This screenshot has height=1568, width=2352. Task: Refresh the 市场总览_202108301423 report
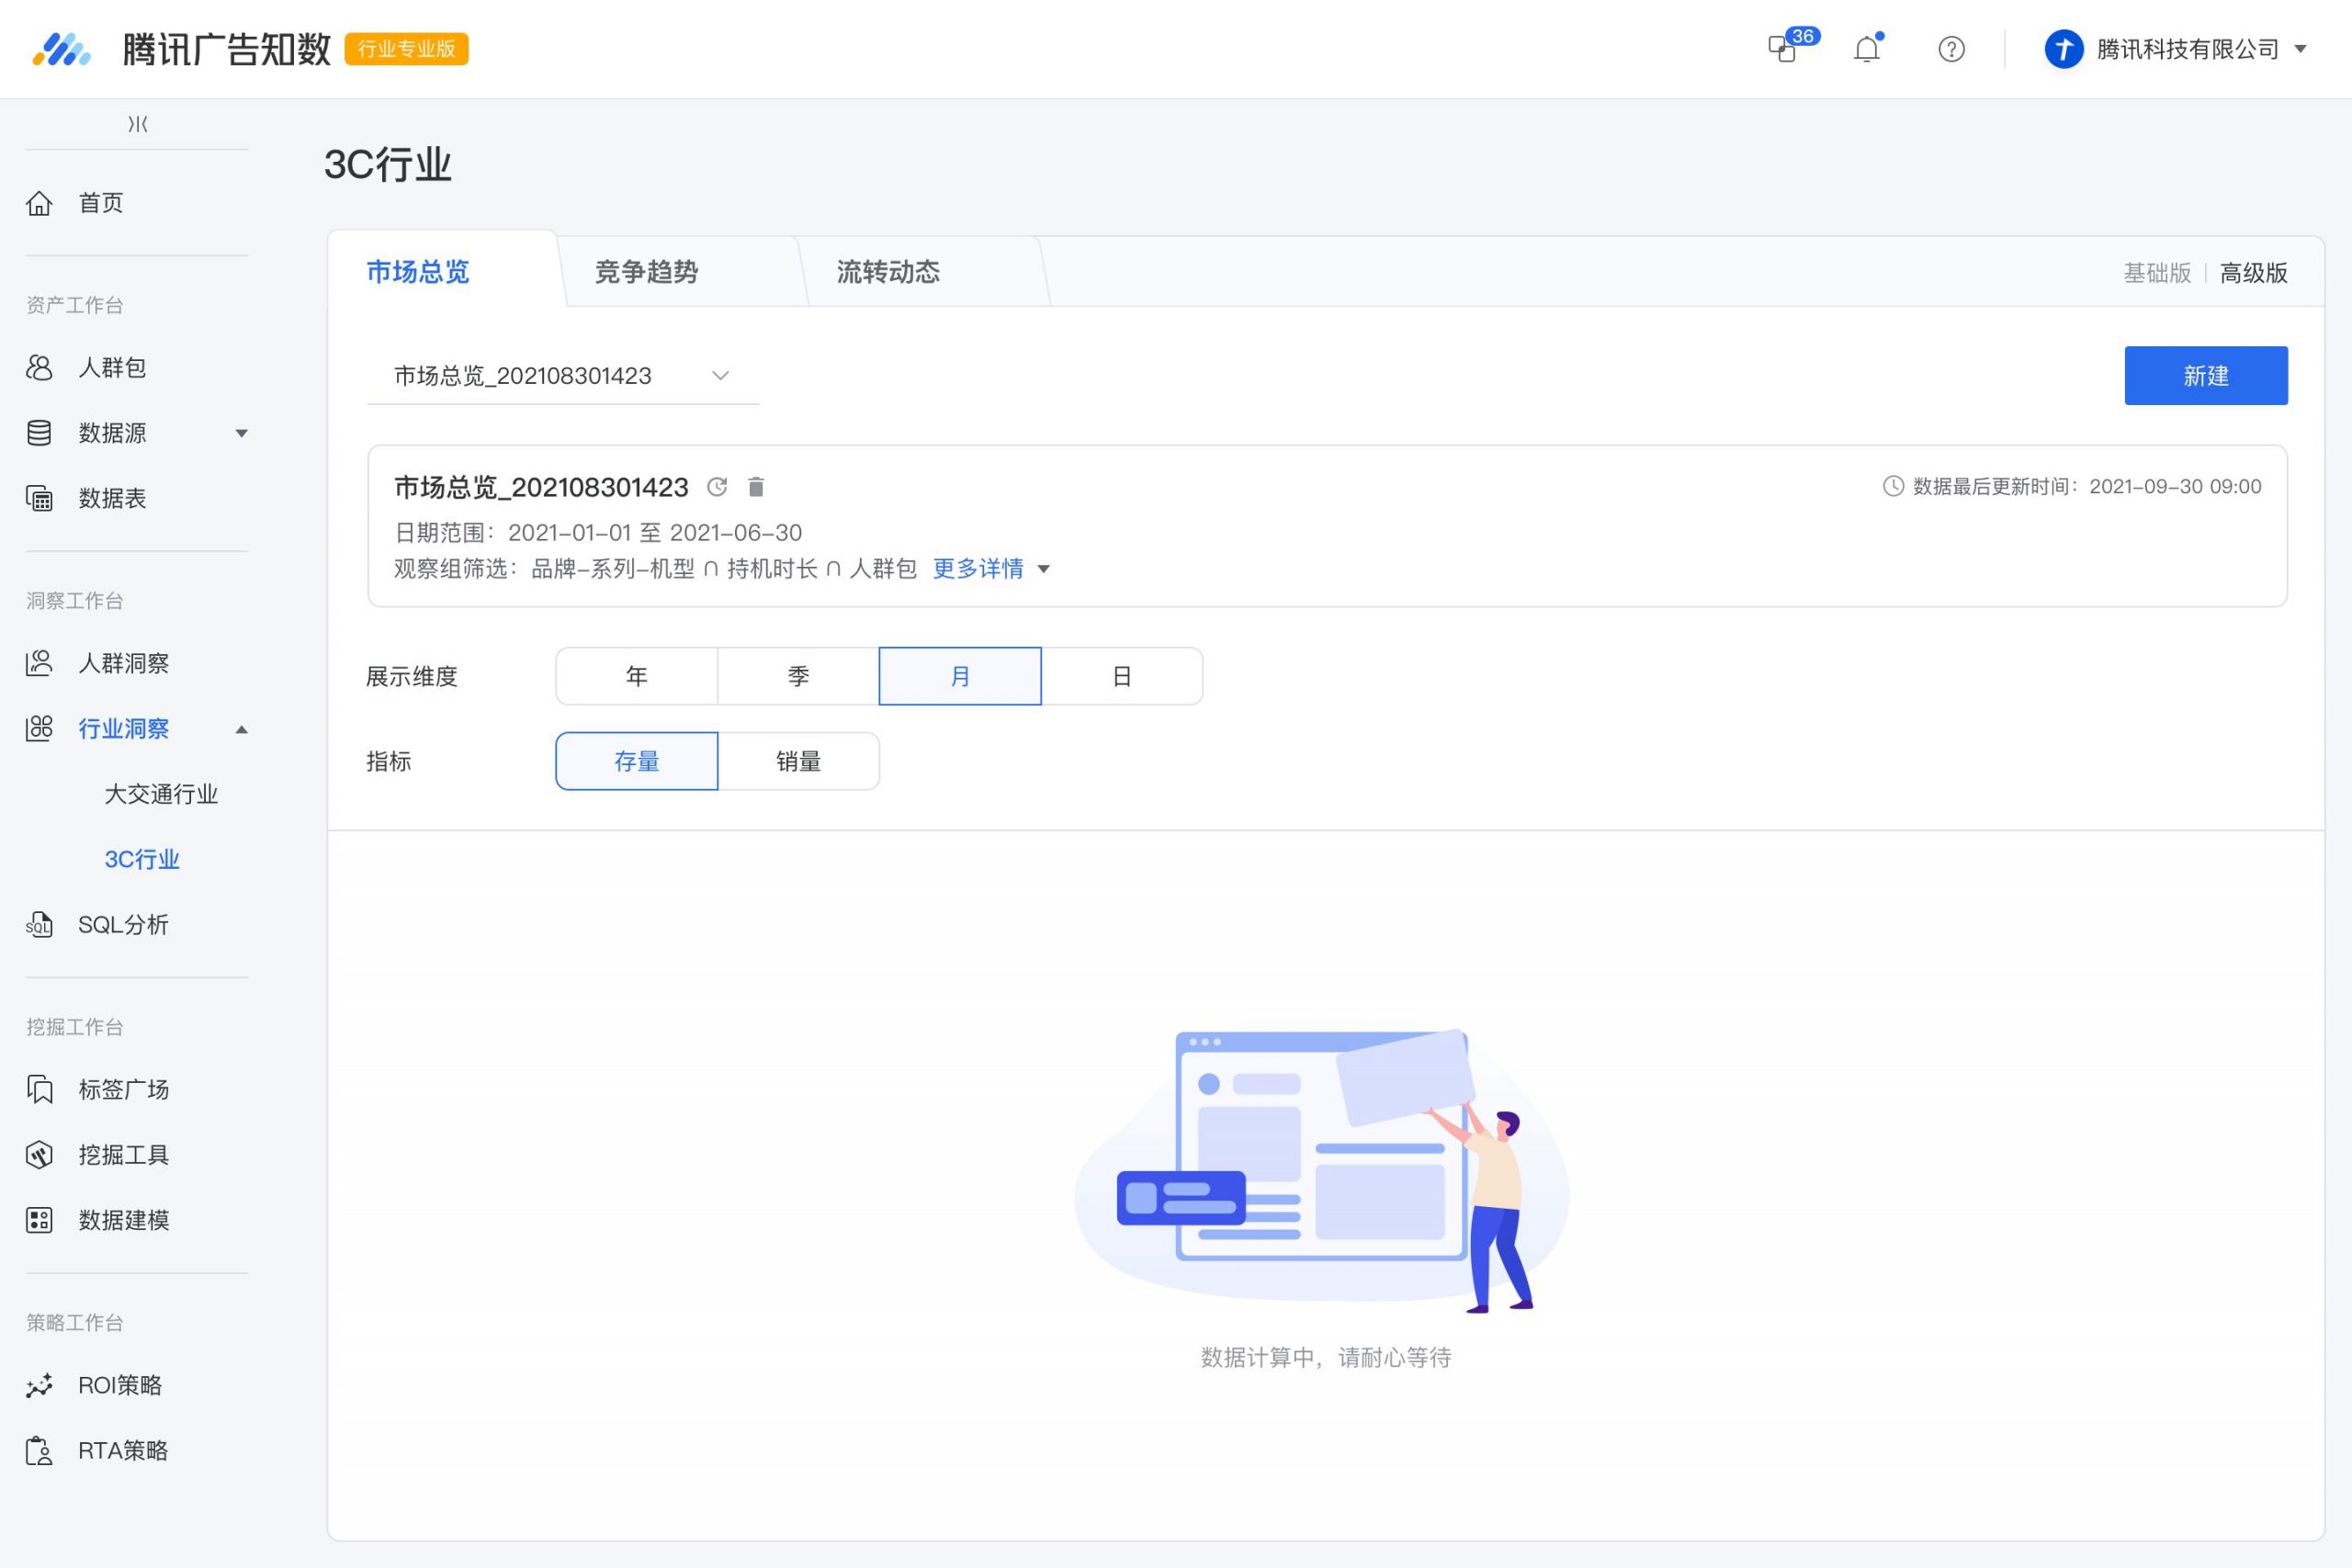coord(717,487)
